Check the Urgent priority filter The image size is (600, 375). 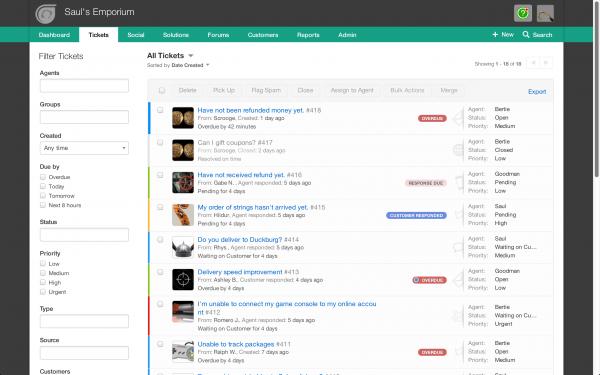43,292
